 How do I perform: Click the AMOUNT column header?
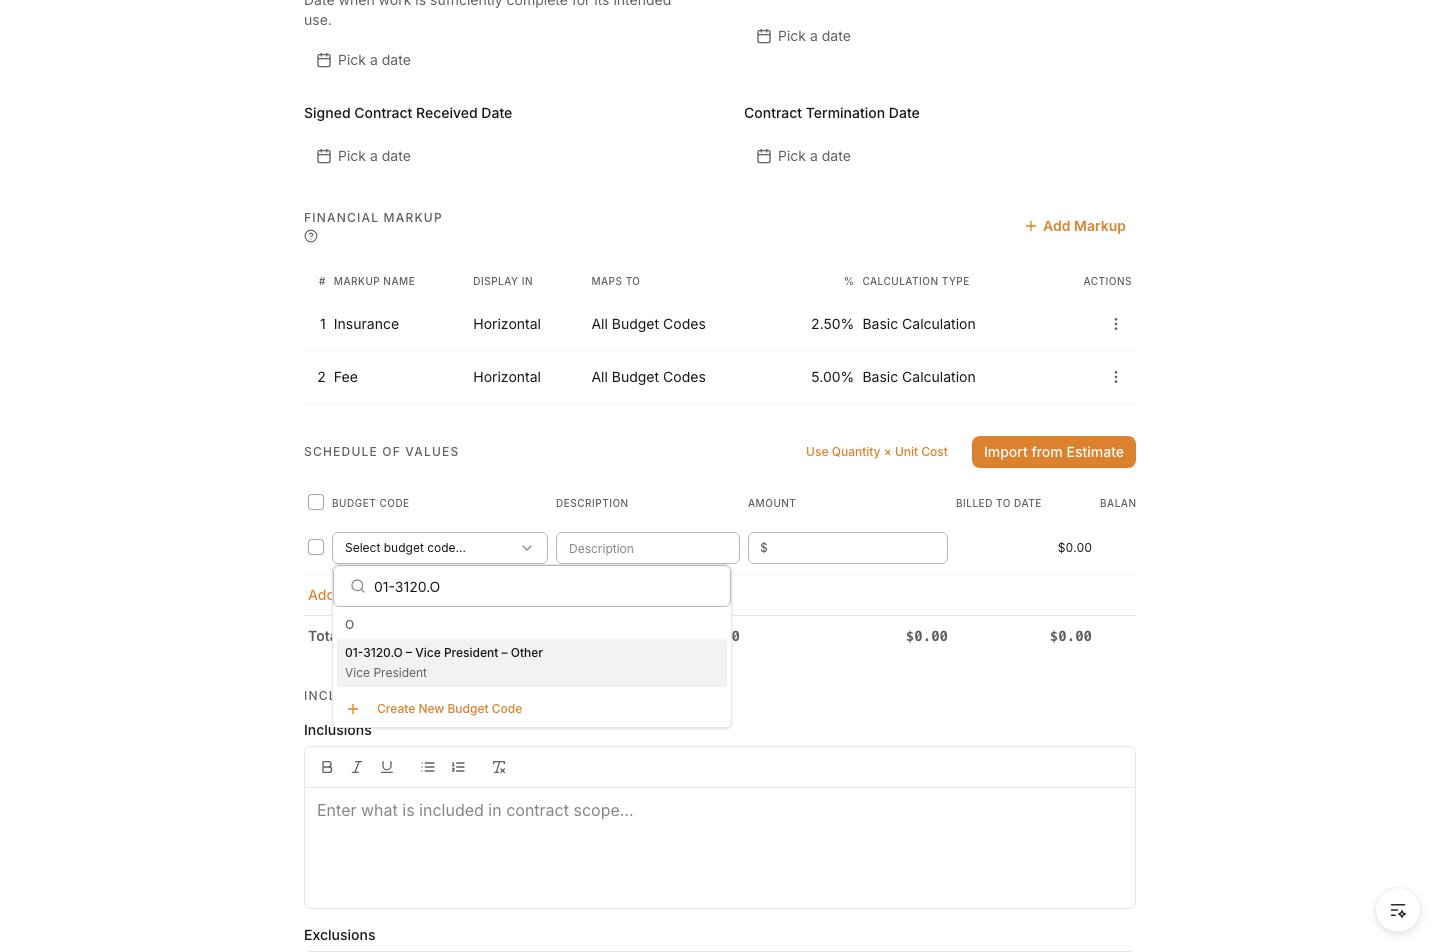772,503
